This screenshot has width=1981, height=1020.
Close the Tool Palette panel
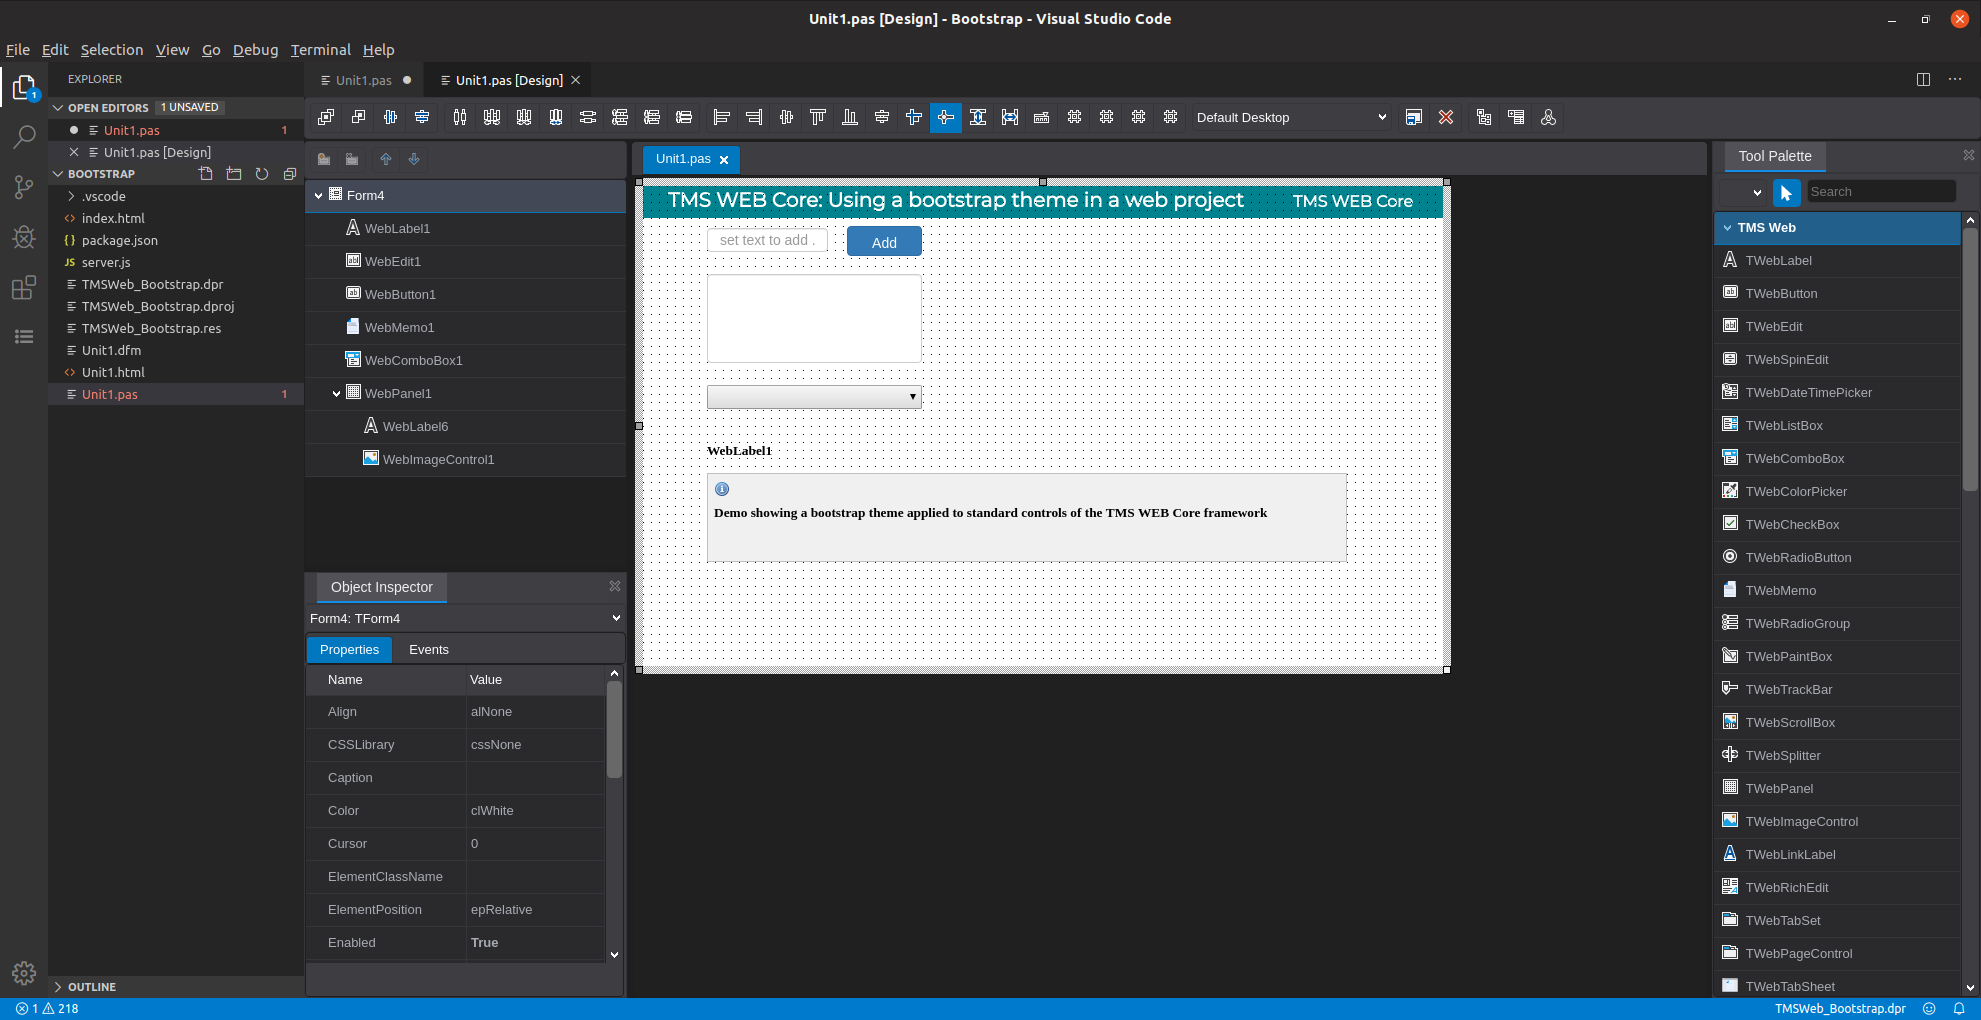pyautogui.click(x=1968, y=155)
